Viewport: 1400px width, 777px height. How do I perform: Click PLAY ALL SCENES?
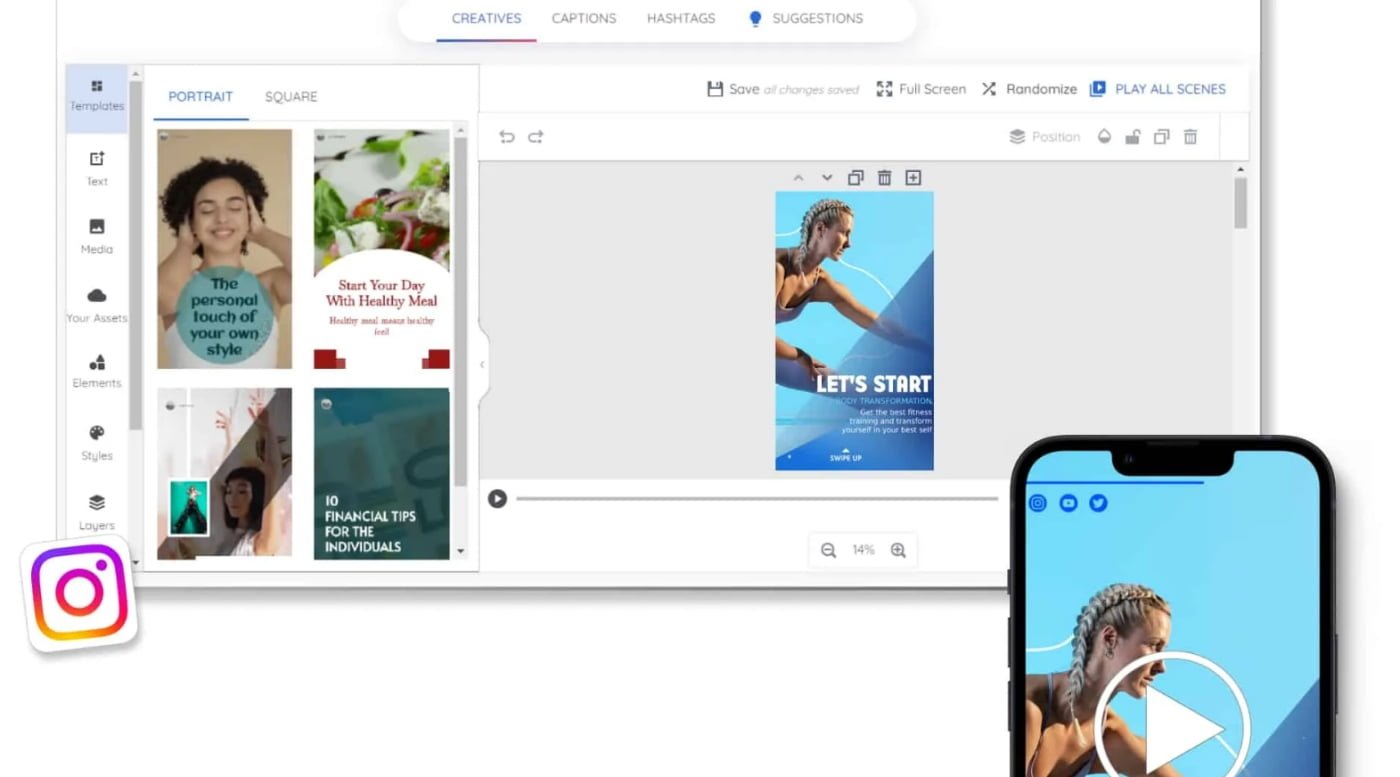[1158, 89]
